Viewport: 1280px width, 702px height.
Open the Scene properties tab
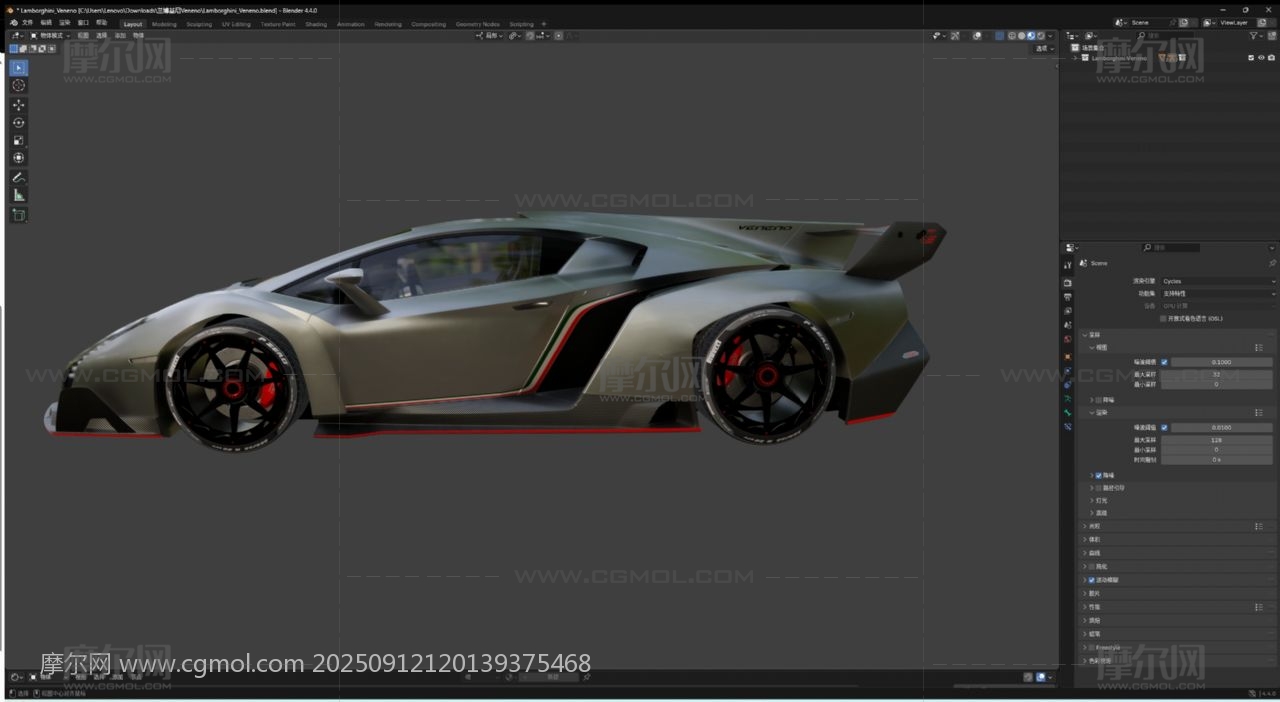[1068, 326]
